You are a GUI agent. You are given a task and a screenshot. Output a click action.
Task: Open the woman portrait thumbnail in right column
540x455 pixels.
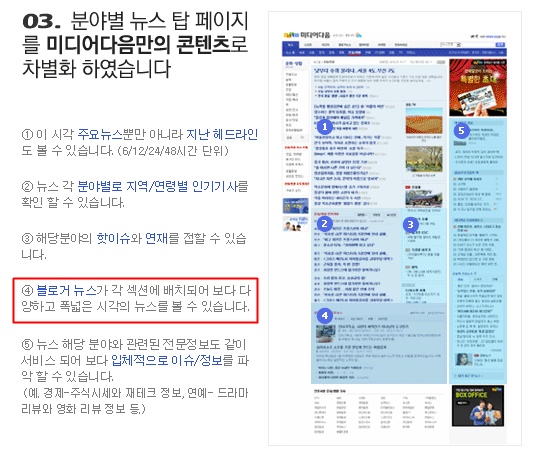coord(464,360)
